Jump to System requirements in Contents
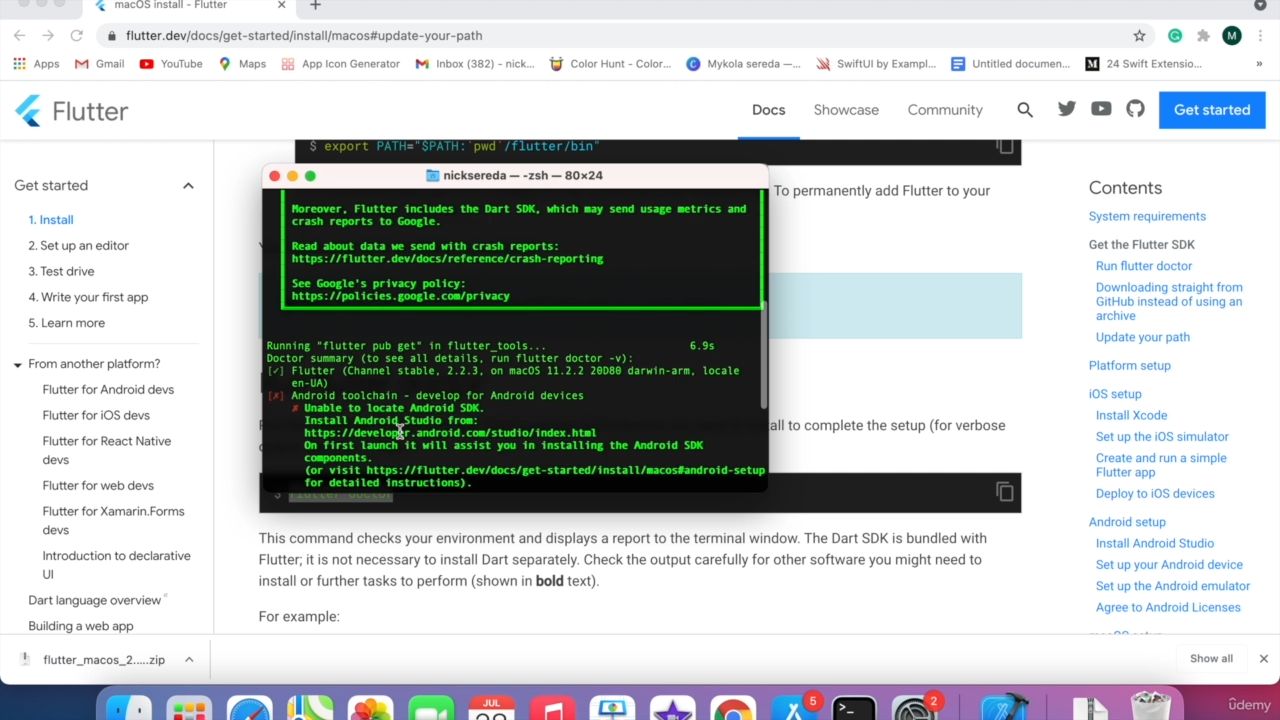 (x=1147, y=217)
